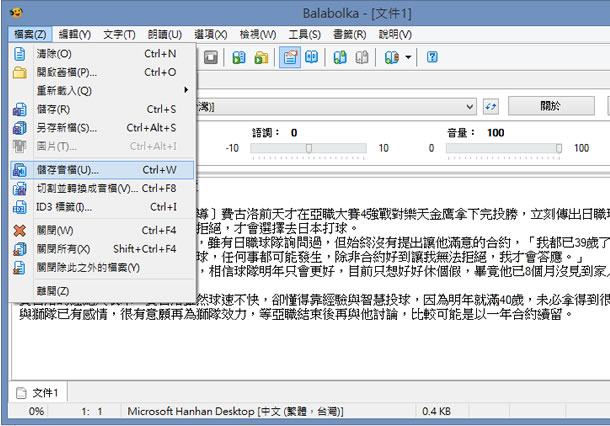Click the folder icon beside 開啟舊檔(P)

pyautogui.click(x=19, y=72)
